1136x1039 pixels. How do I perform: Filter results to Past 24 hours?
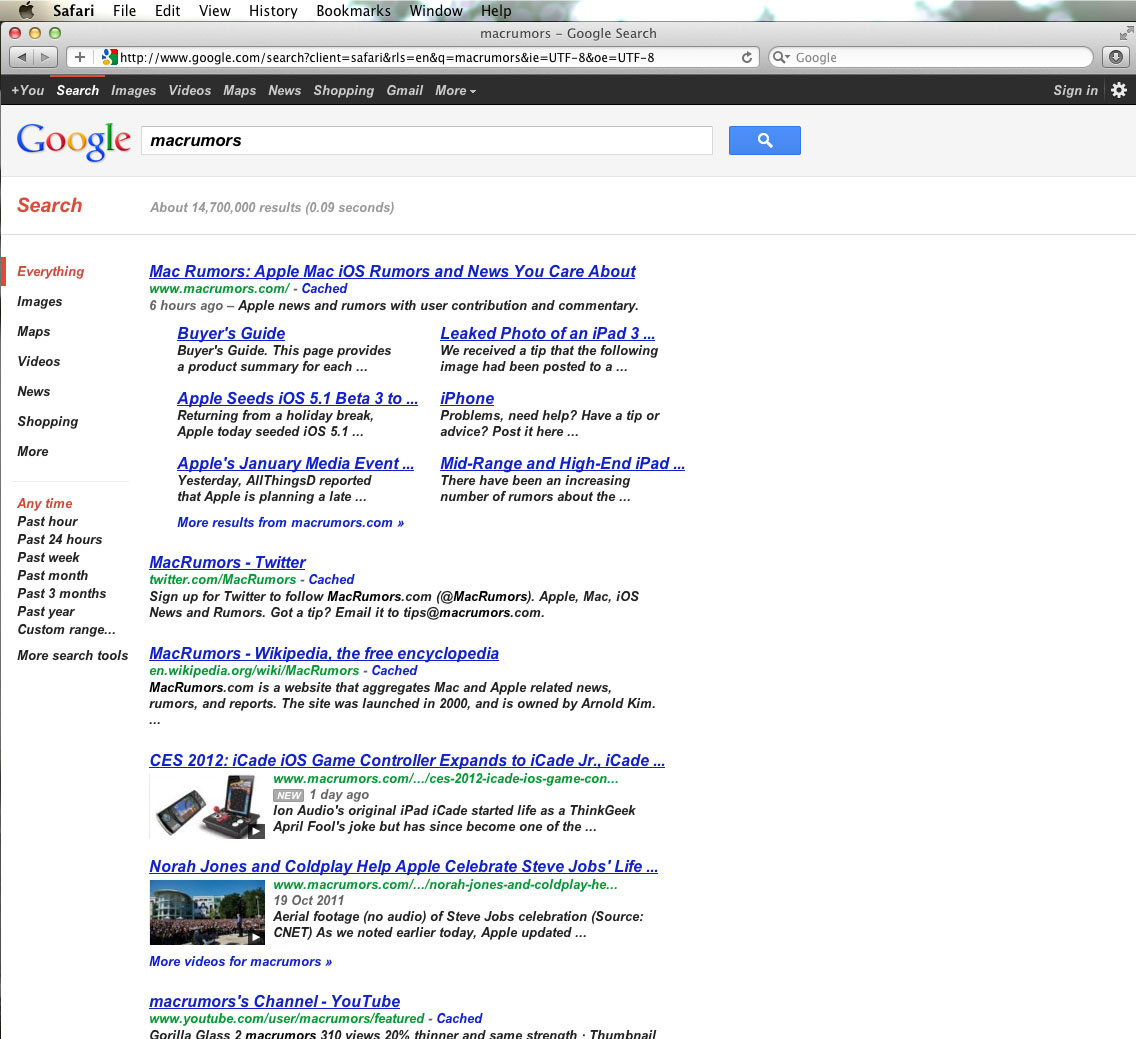point(59,540)
